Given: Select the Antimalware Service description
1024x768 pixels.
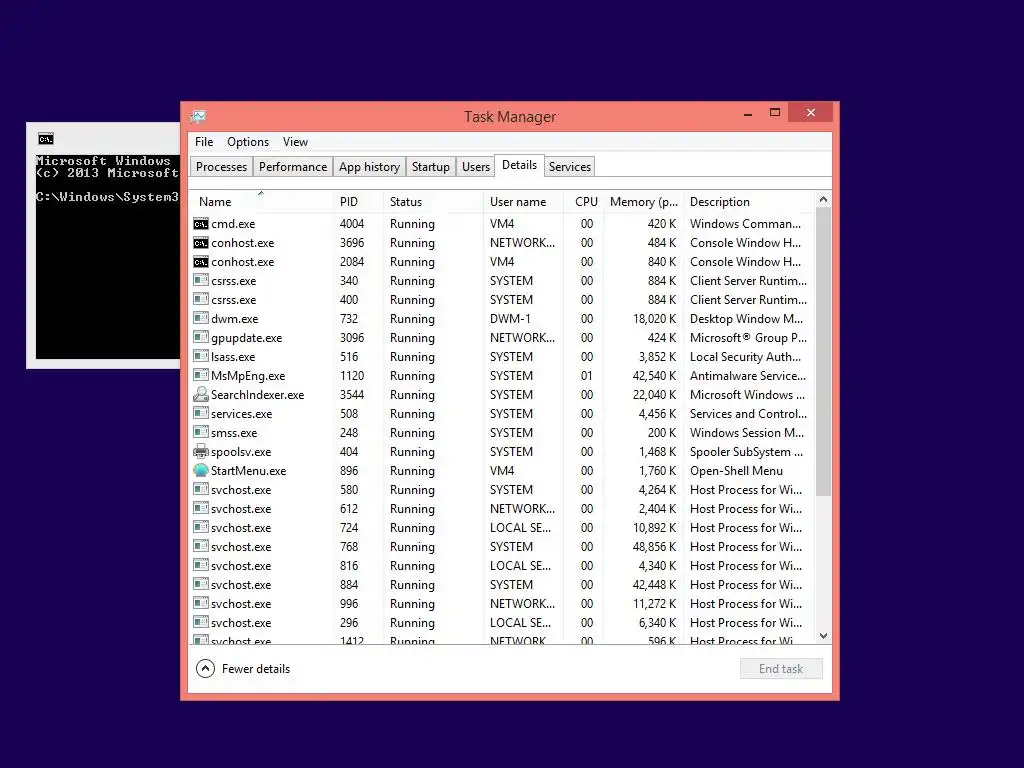Looking at the screenshot, I should pyautogui.click(x=748, y=376).
